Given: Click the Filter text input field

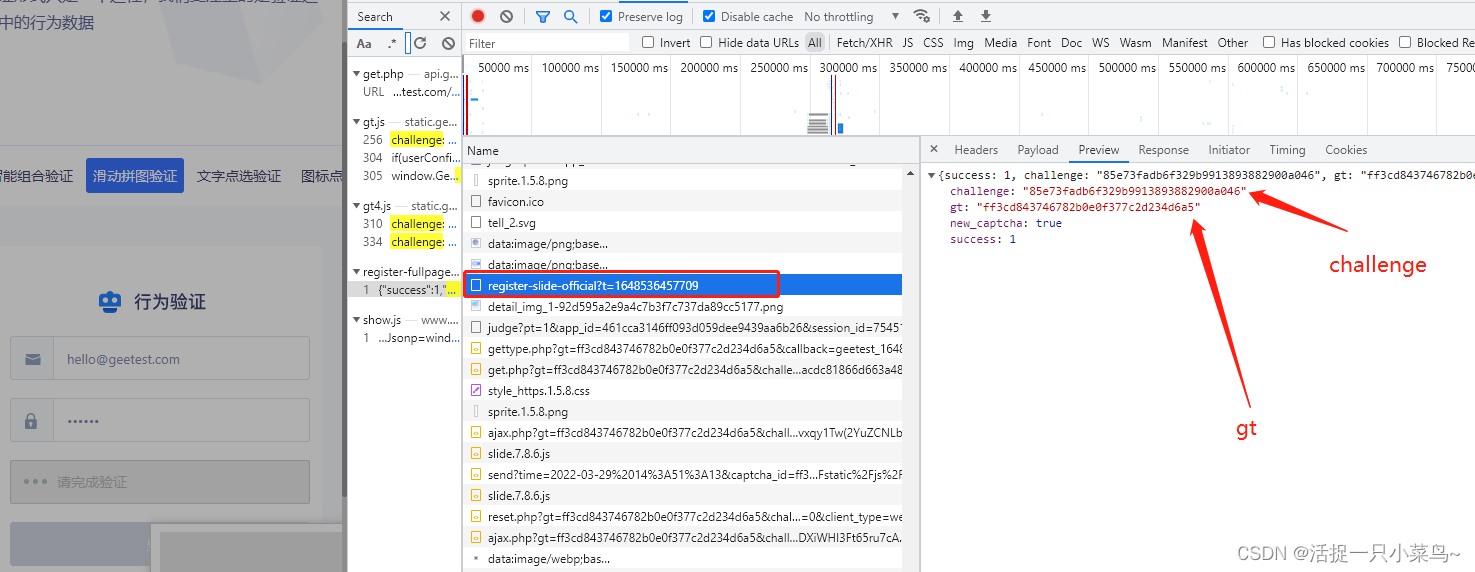Looking at the screenshot, I should 547,43.
